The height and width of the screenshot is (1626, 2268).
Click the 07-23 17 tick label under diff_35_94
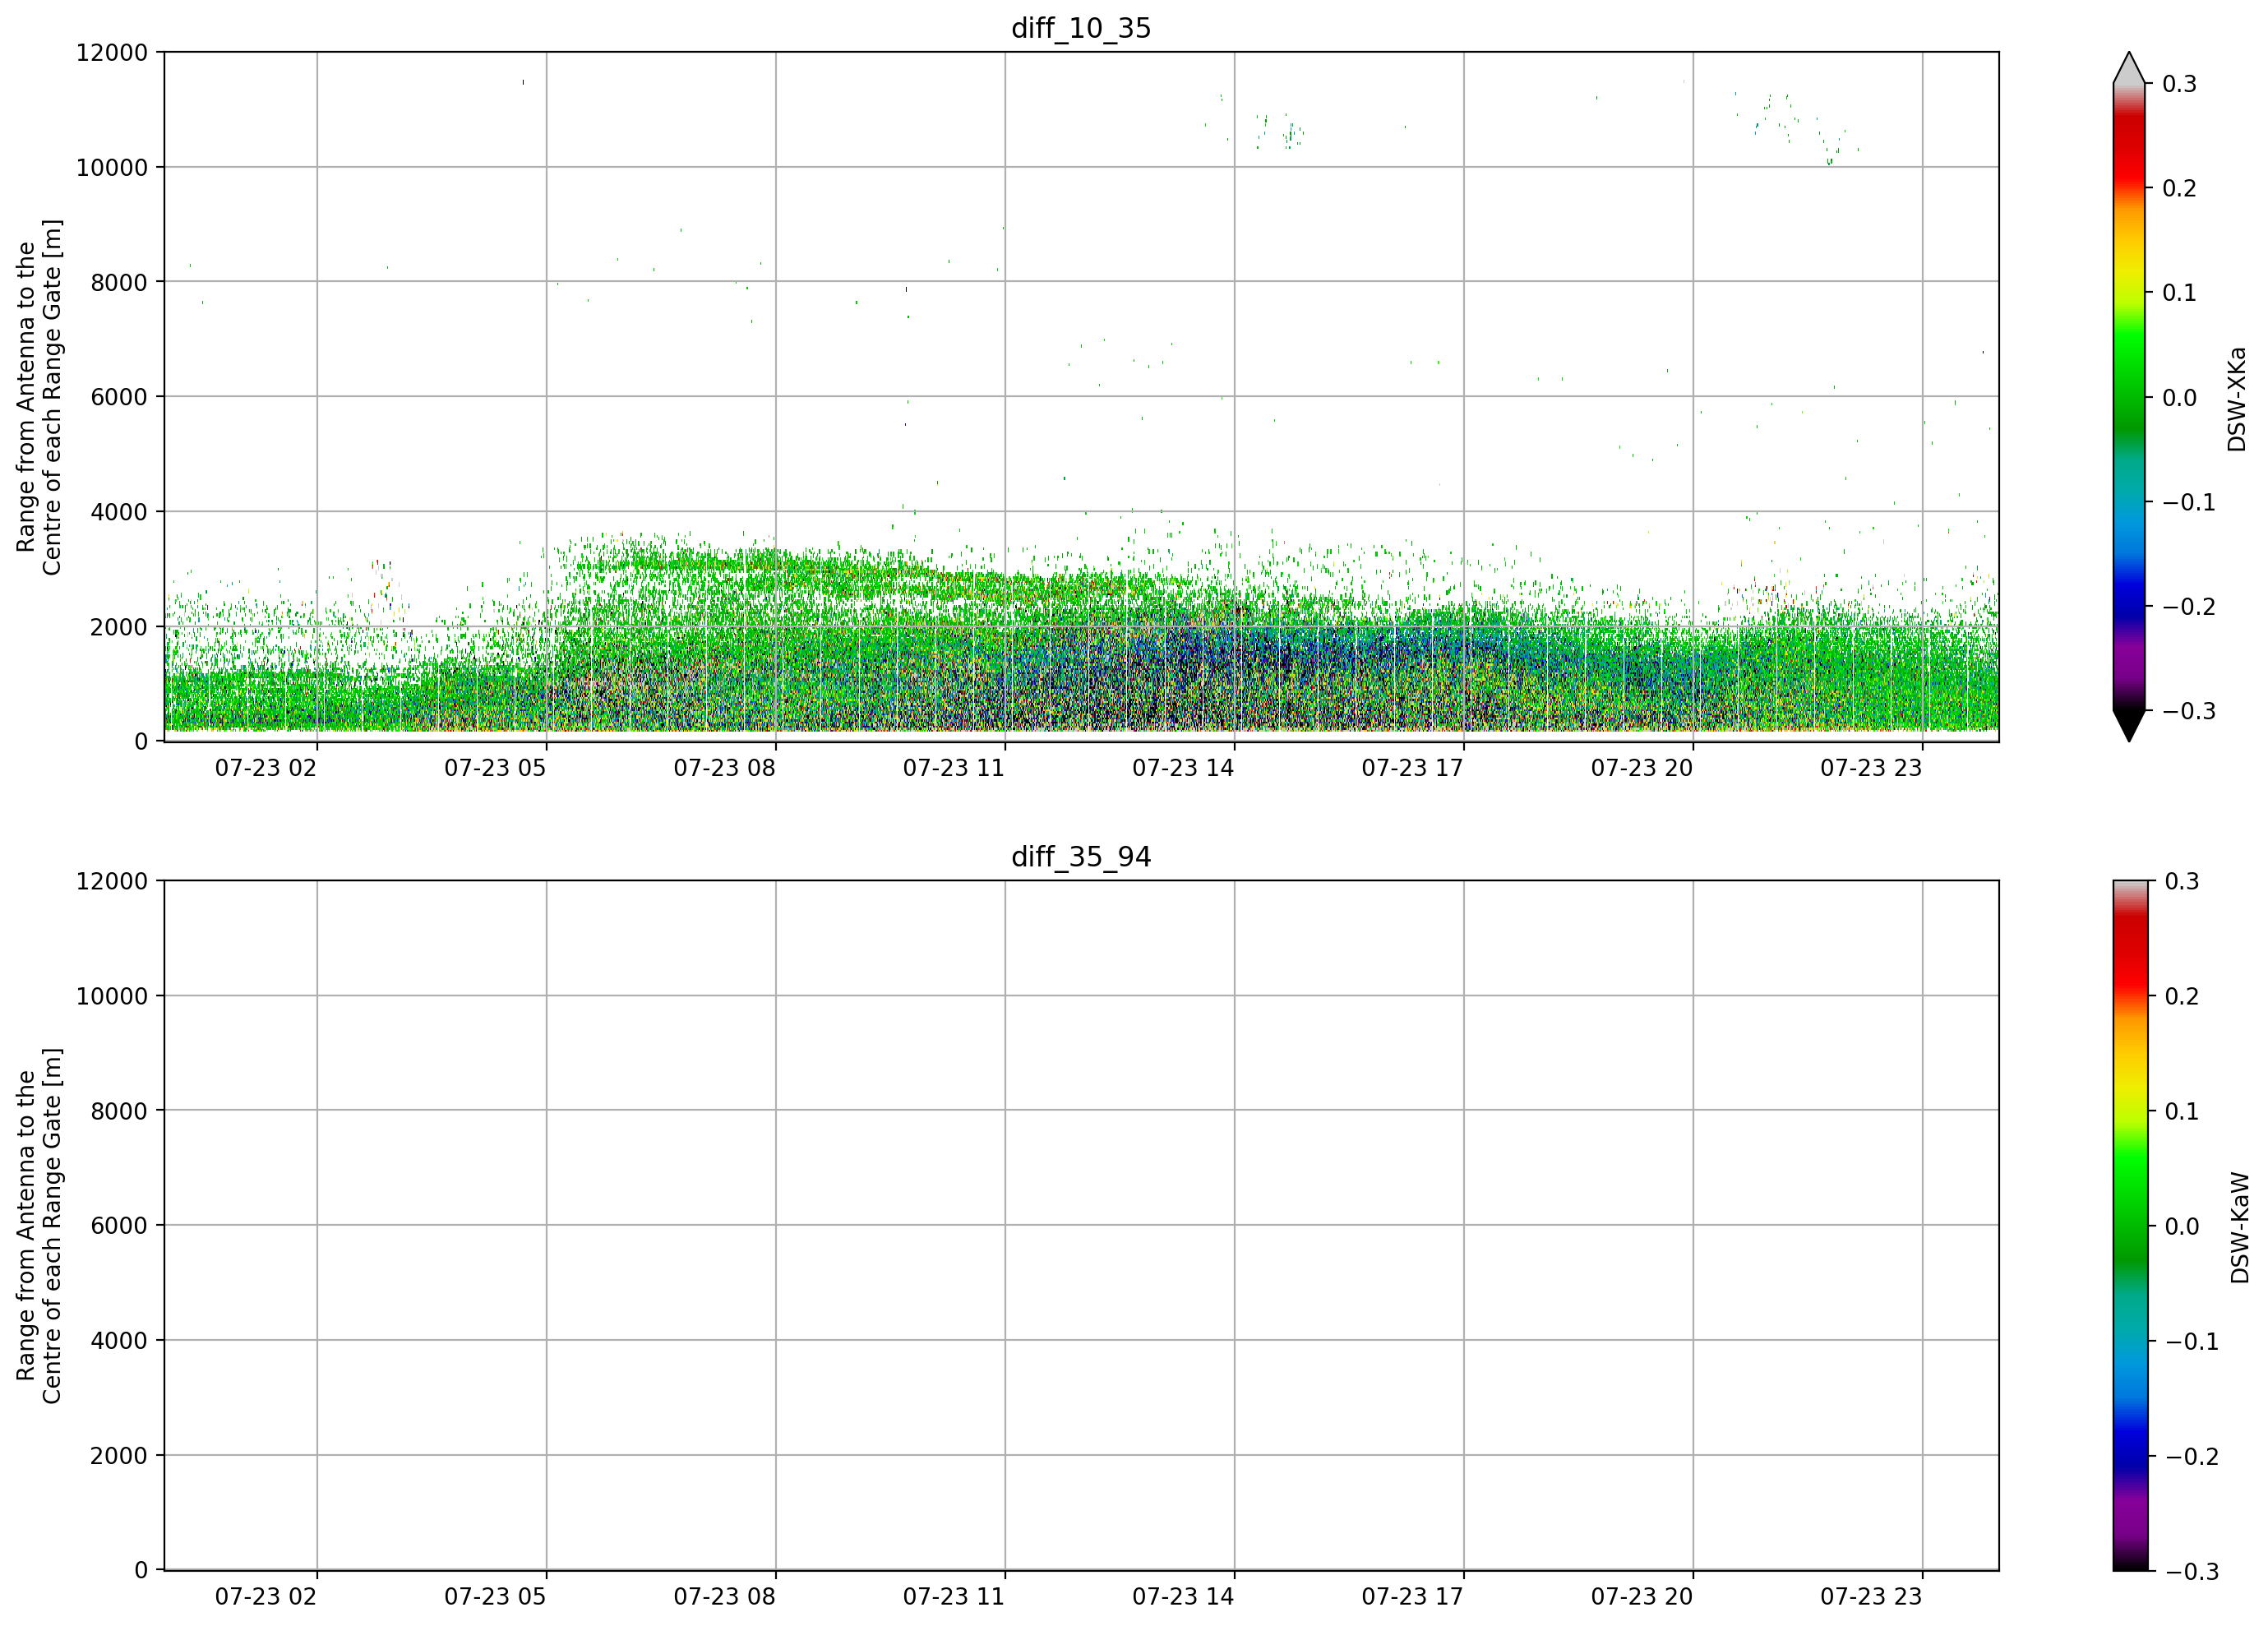[1413, 1597]
